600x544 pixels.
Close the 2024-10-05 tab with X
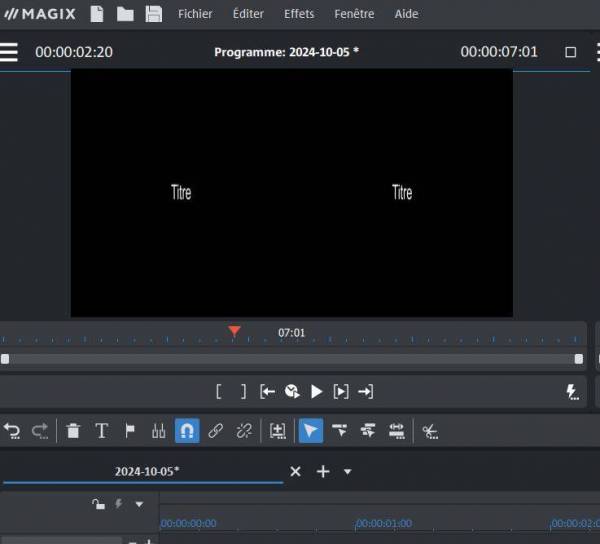pyautogui.click(x=295, y=471)
